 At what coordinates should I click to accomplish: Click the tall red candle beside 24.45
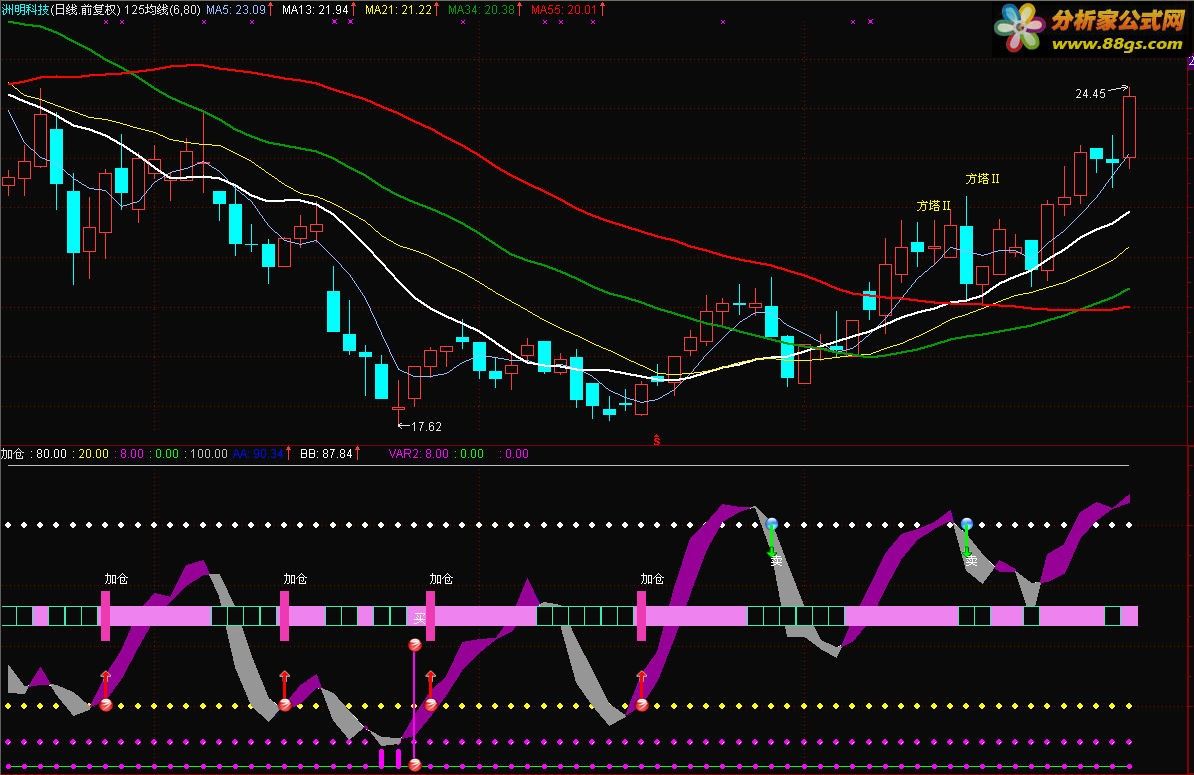point(1129,126)
